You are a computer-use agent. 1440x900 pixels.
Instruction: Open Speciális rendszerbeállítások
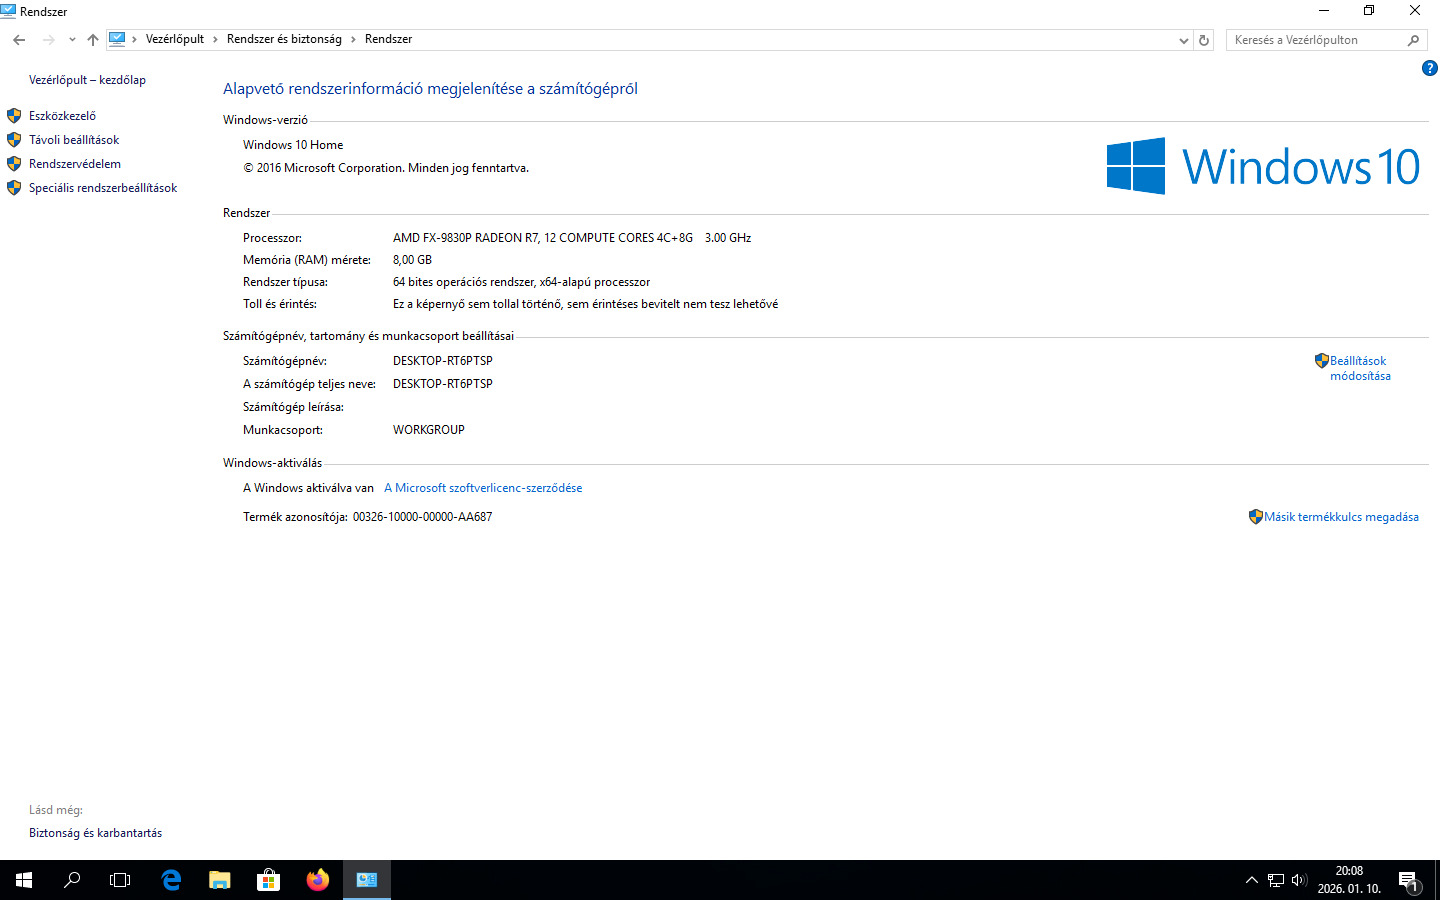point(103,188)
